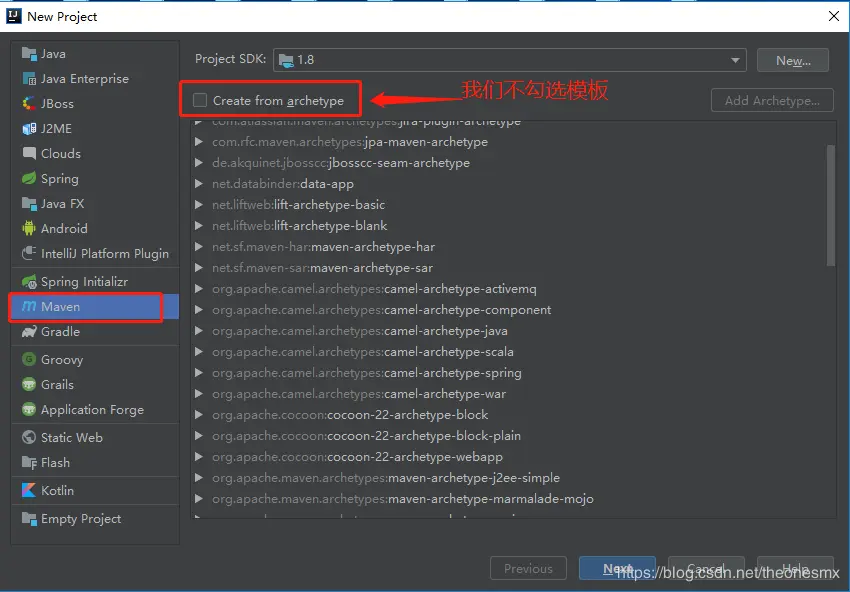Click the IntelliJ Platform Plugin icon
The image size is (850, 592).
click(29, 253)
